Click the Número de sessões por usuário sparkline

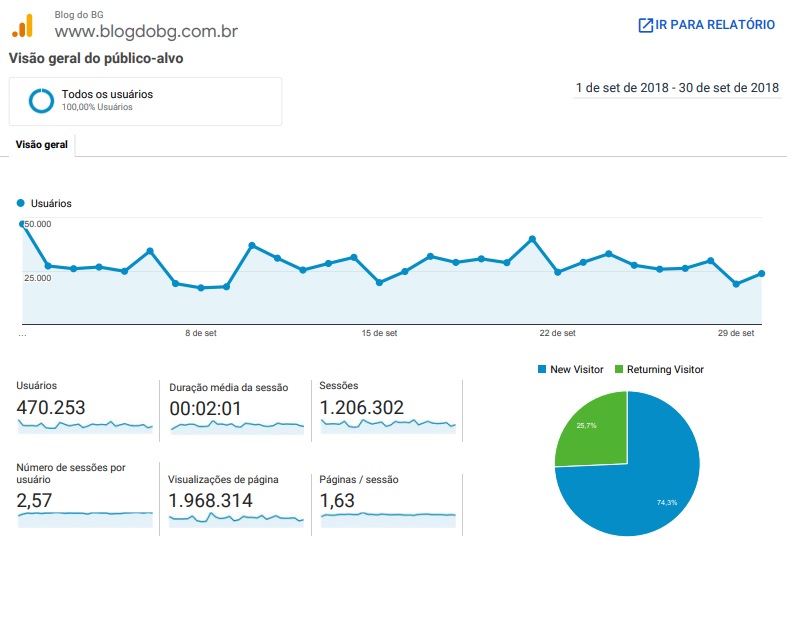click(x=85, y=520)
